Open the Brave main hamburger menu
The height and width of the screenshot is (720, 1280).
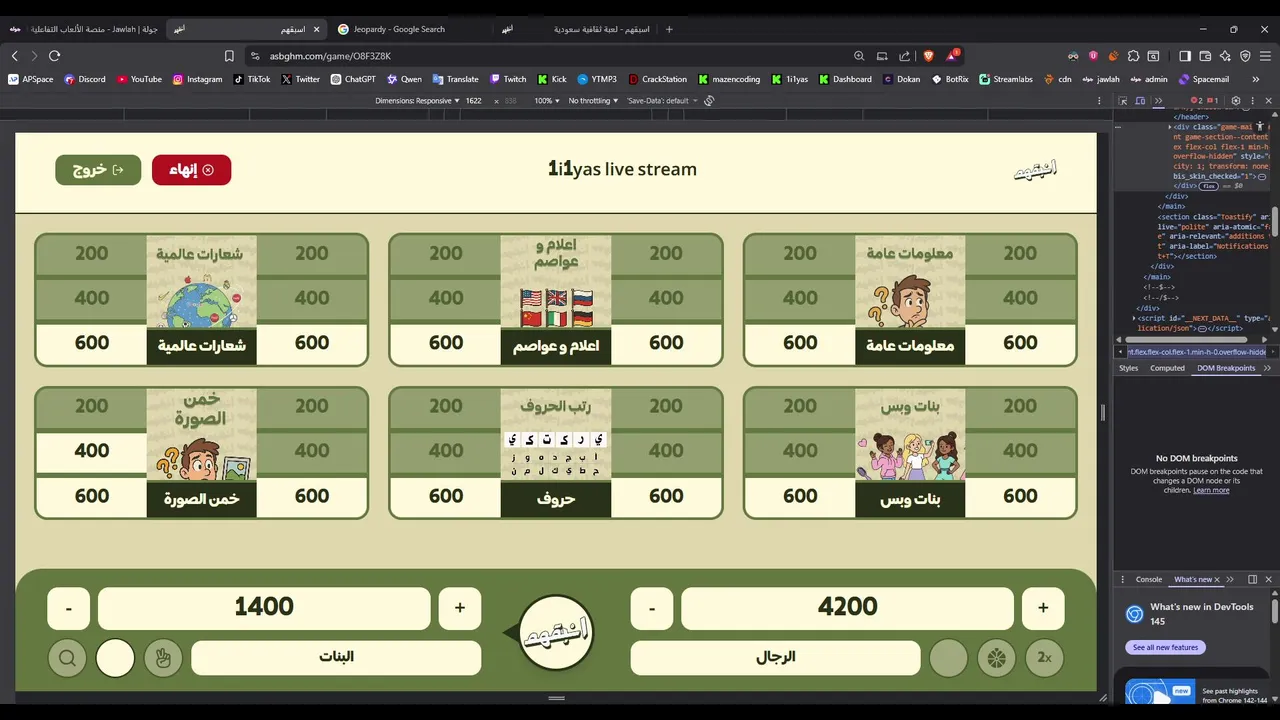[1266, 56]
